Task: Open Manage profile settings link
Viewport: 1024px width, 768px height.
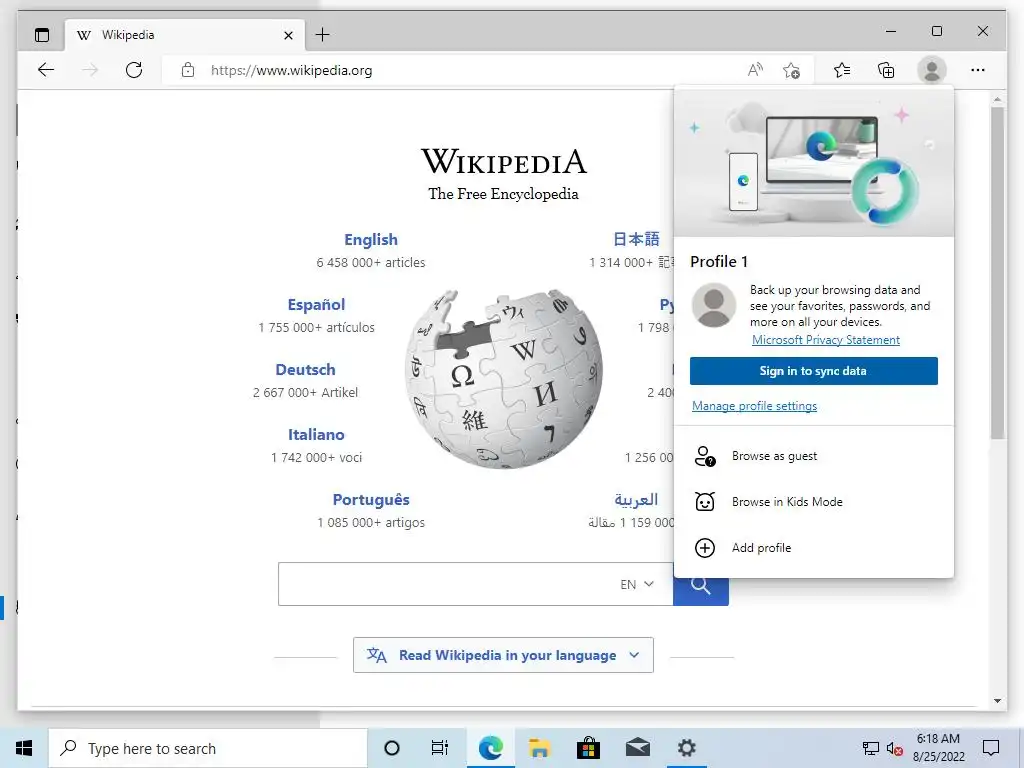Action: (x=754, y=406)
